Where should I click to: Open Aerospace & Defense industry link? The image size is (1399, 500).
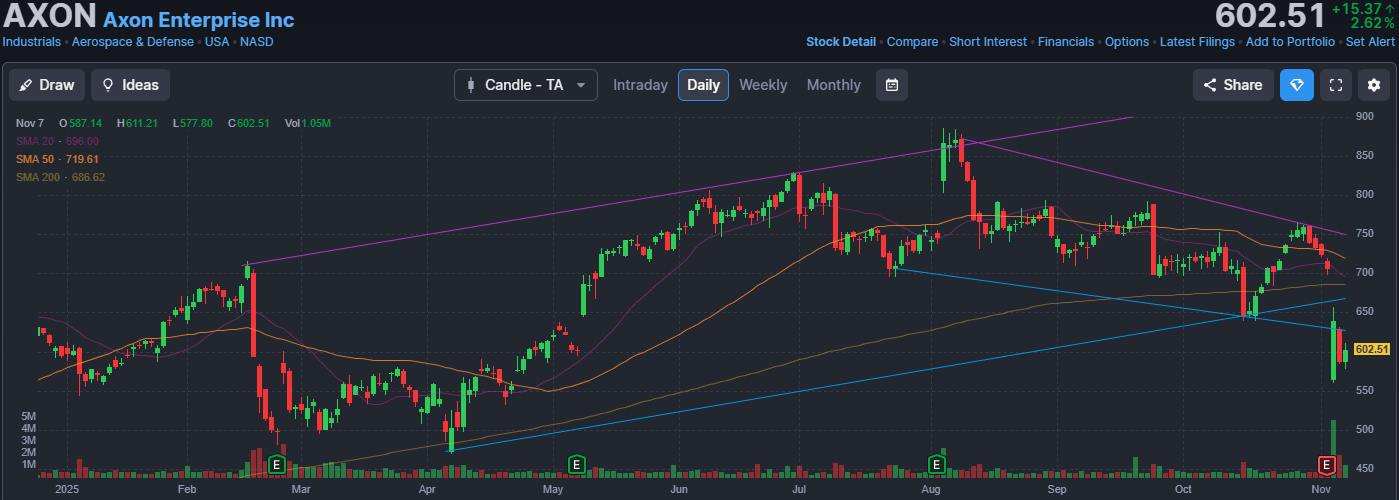point(133,42)
